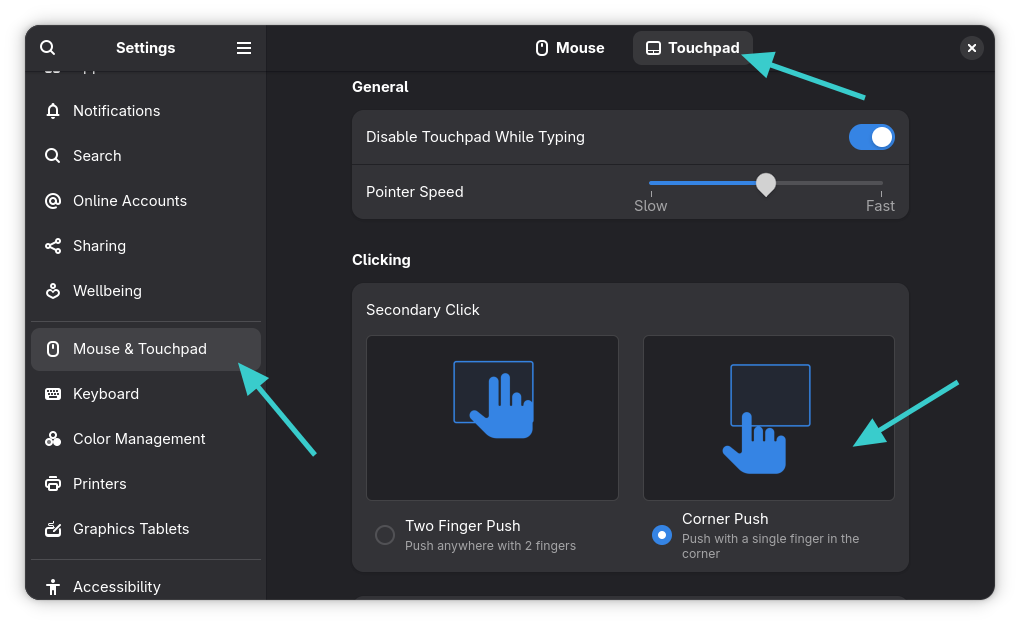Select the Online Accounts at-sign icon
This screenshot has width=1020, height=625.
tap(53, 201)
